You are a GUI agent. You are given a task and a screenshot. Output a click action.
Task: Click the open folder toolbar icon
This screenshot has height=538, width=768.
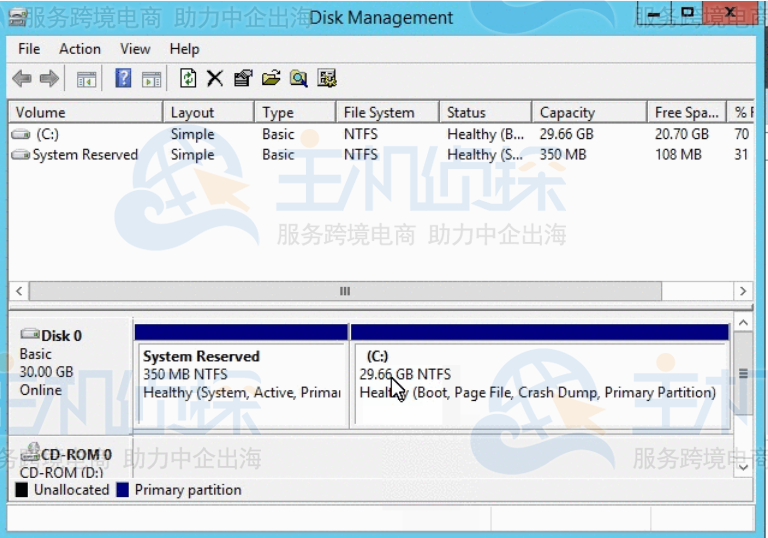271,79
